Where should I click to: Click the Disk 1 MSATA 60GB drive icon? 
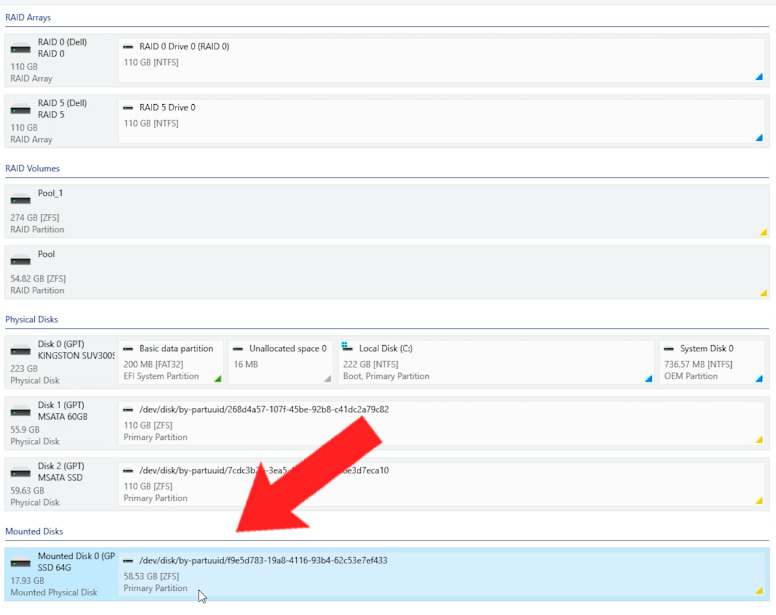21,411
